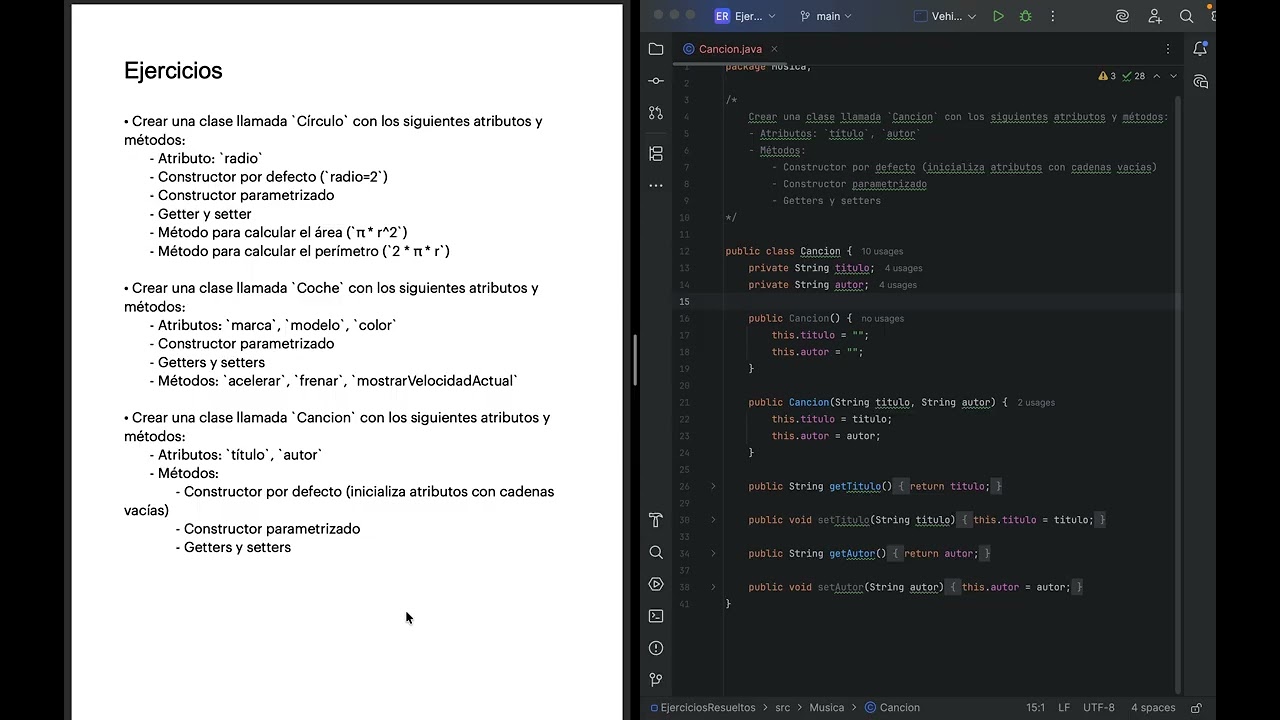The image size is (1280, 720).
Task: Click 'private String titulo;' code line
Action: coord(811,269)
